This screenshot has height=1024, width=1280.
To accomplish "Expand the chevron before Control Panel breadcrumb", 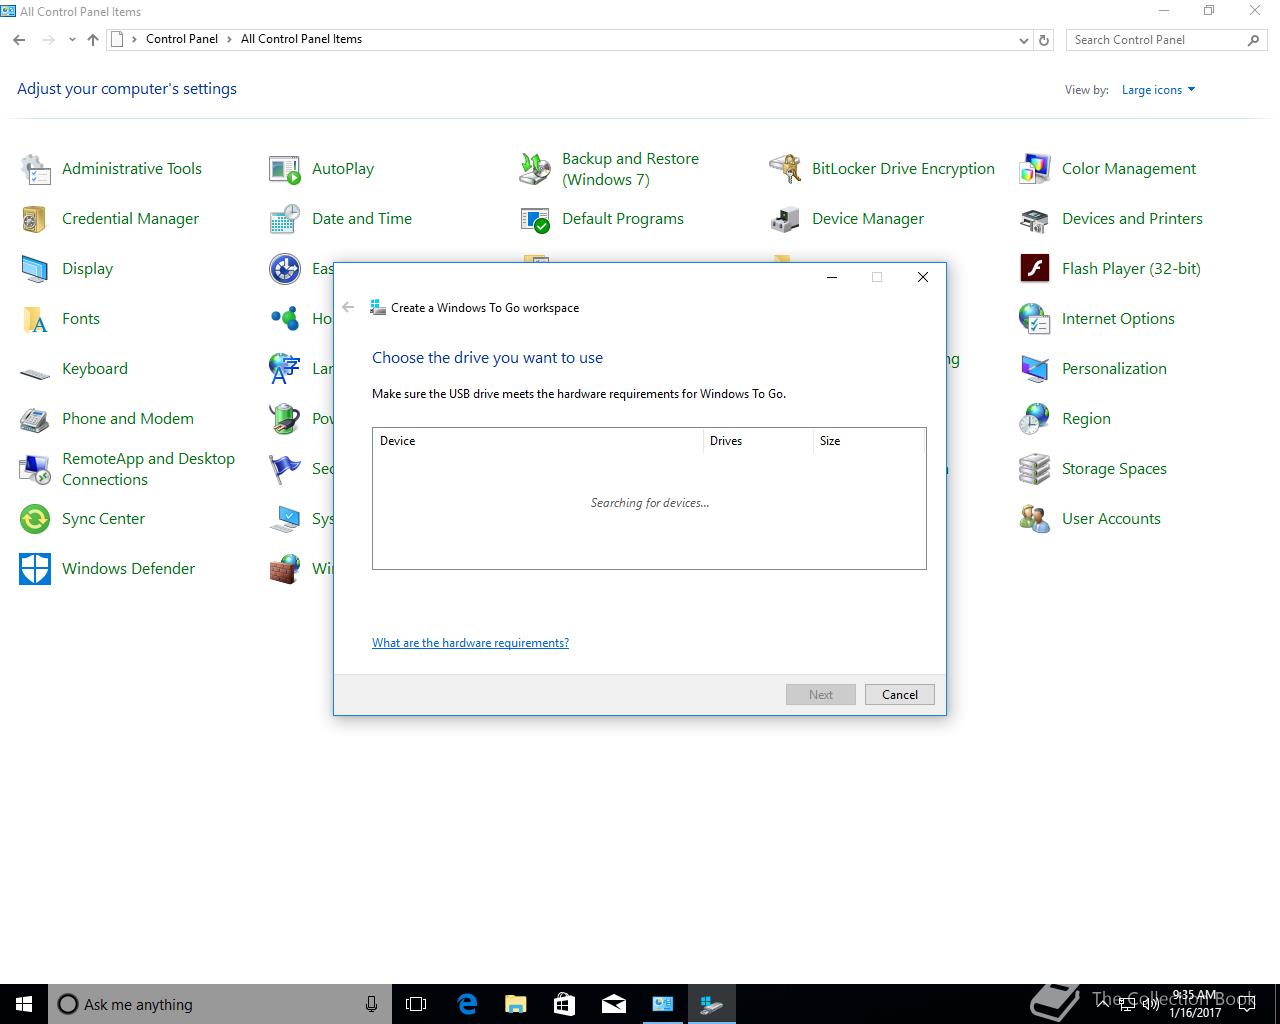I will pyautogui.click(x=134, y=40).
